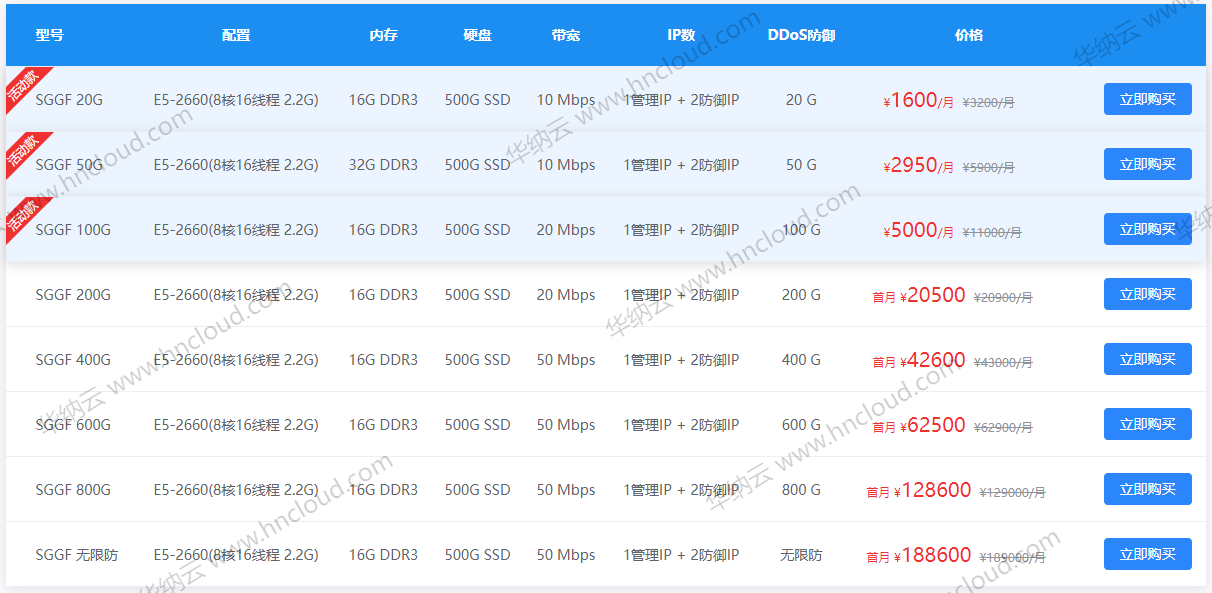This screenshot has width=1212, height=593.
Task: Click the ¥1600/月 price
Action: click(918, 100)
